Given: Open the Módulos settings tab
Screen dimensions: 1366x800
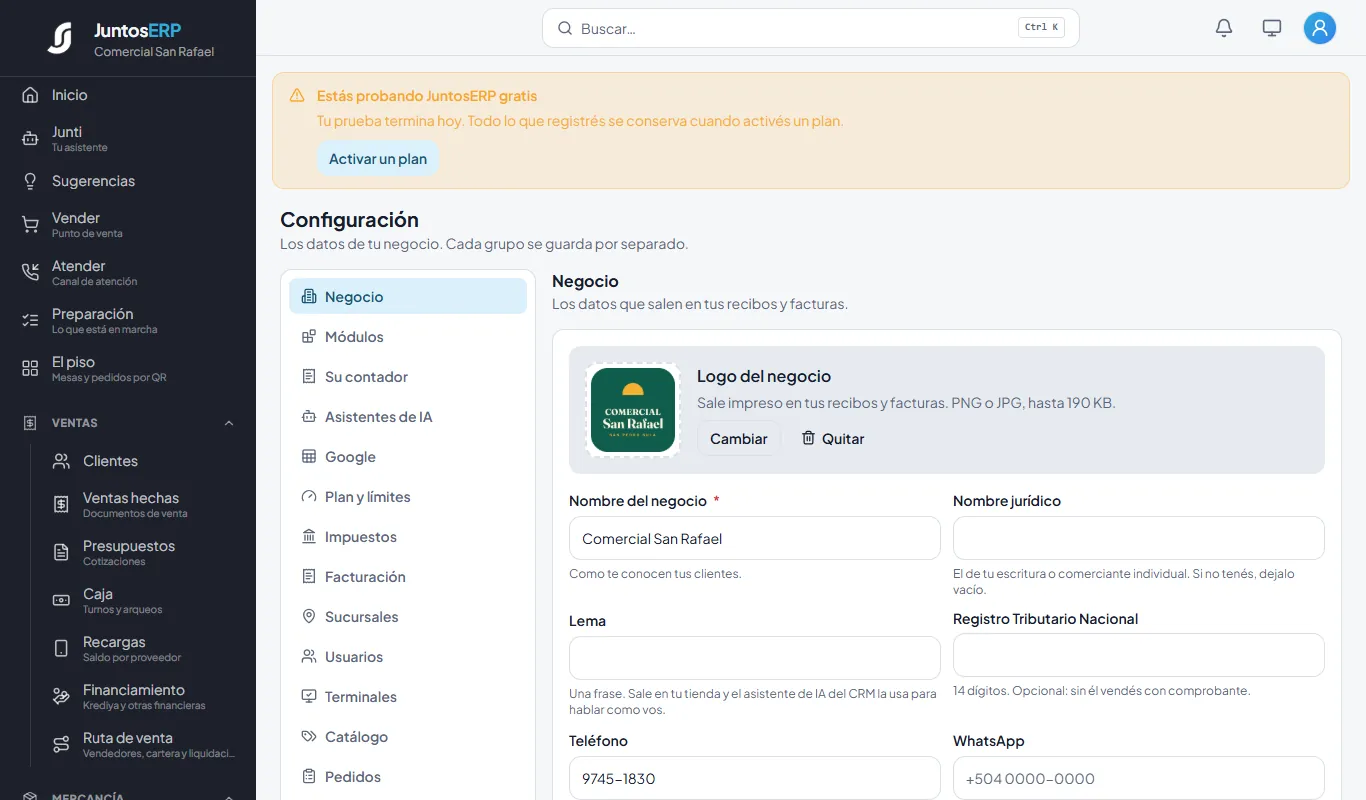Looking at the screenshot, I should click(x=408, y=337).
